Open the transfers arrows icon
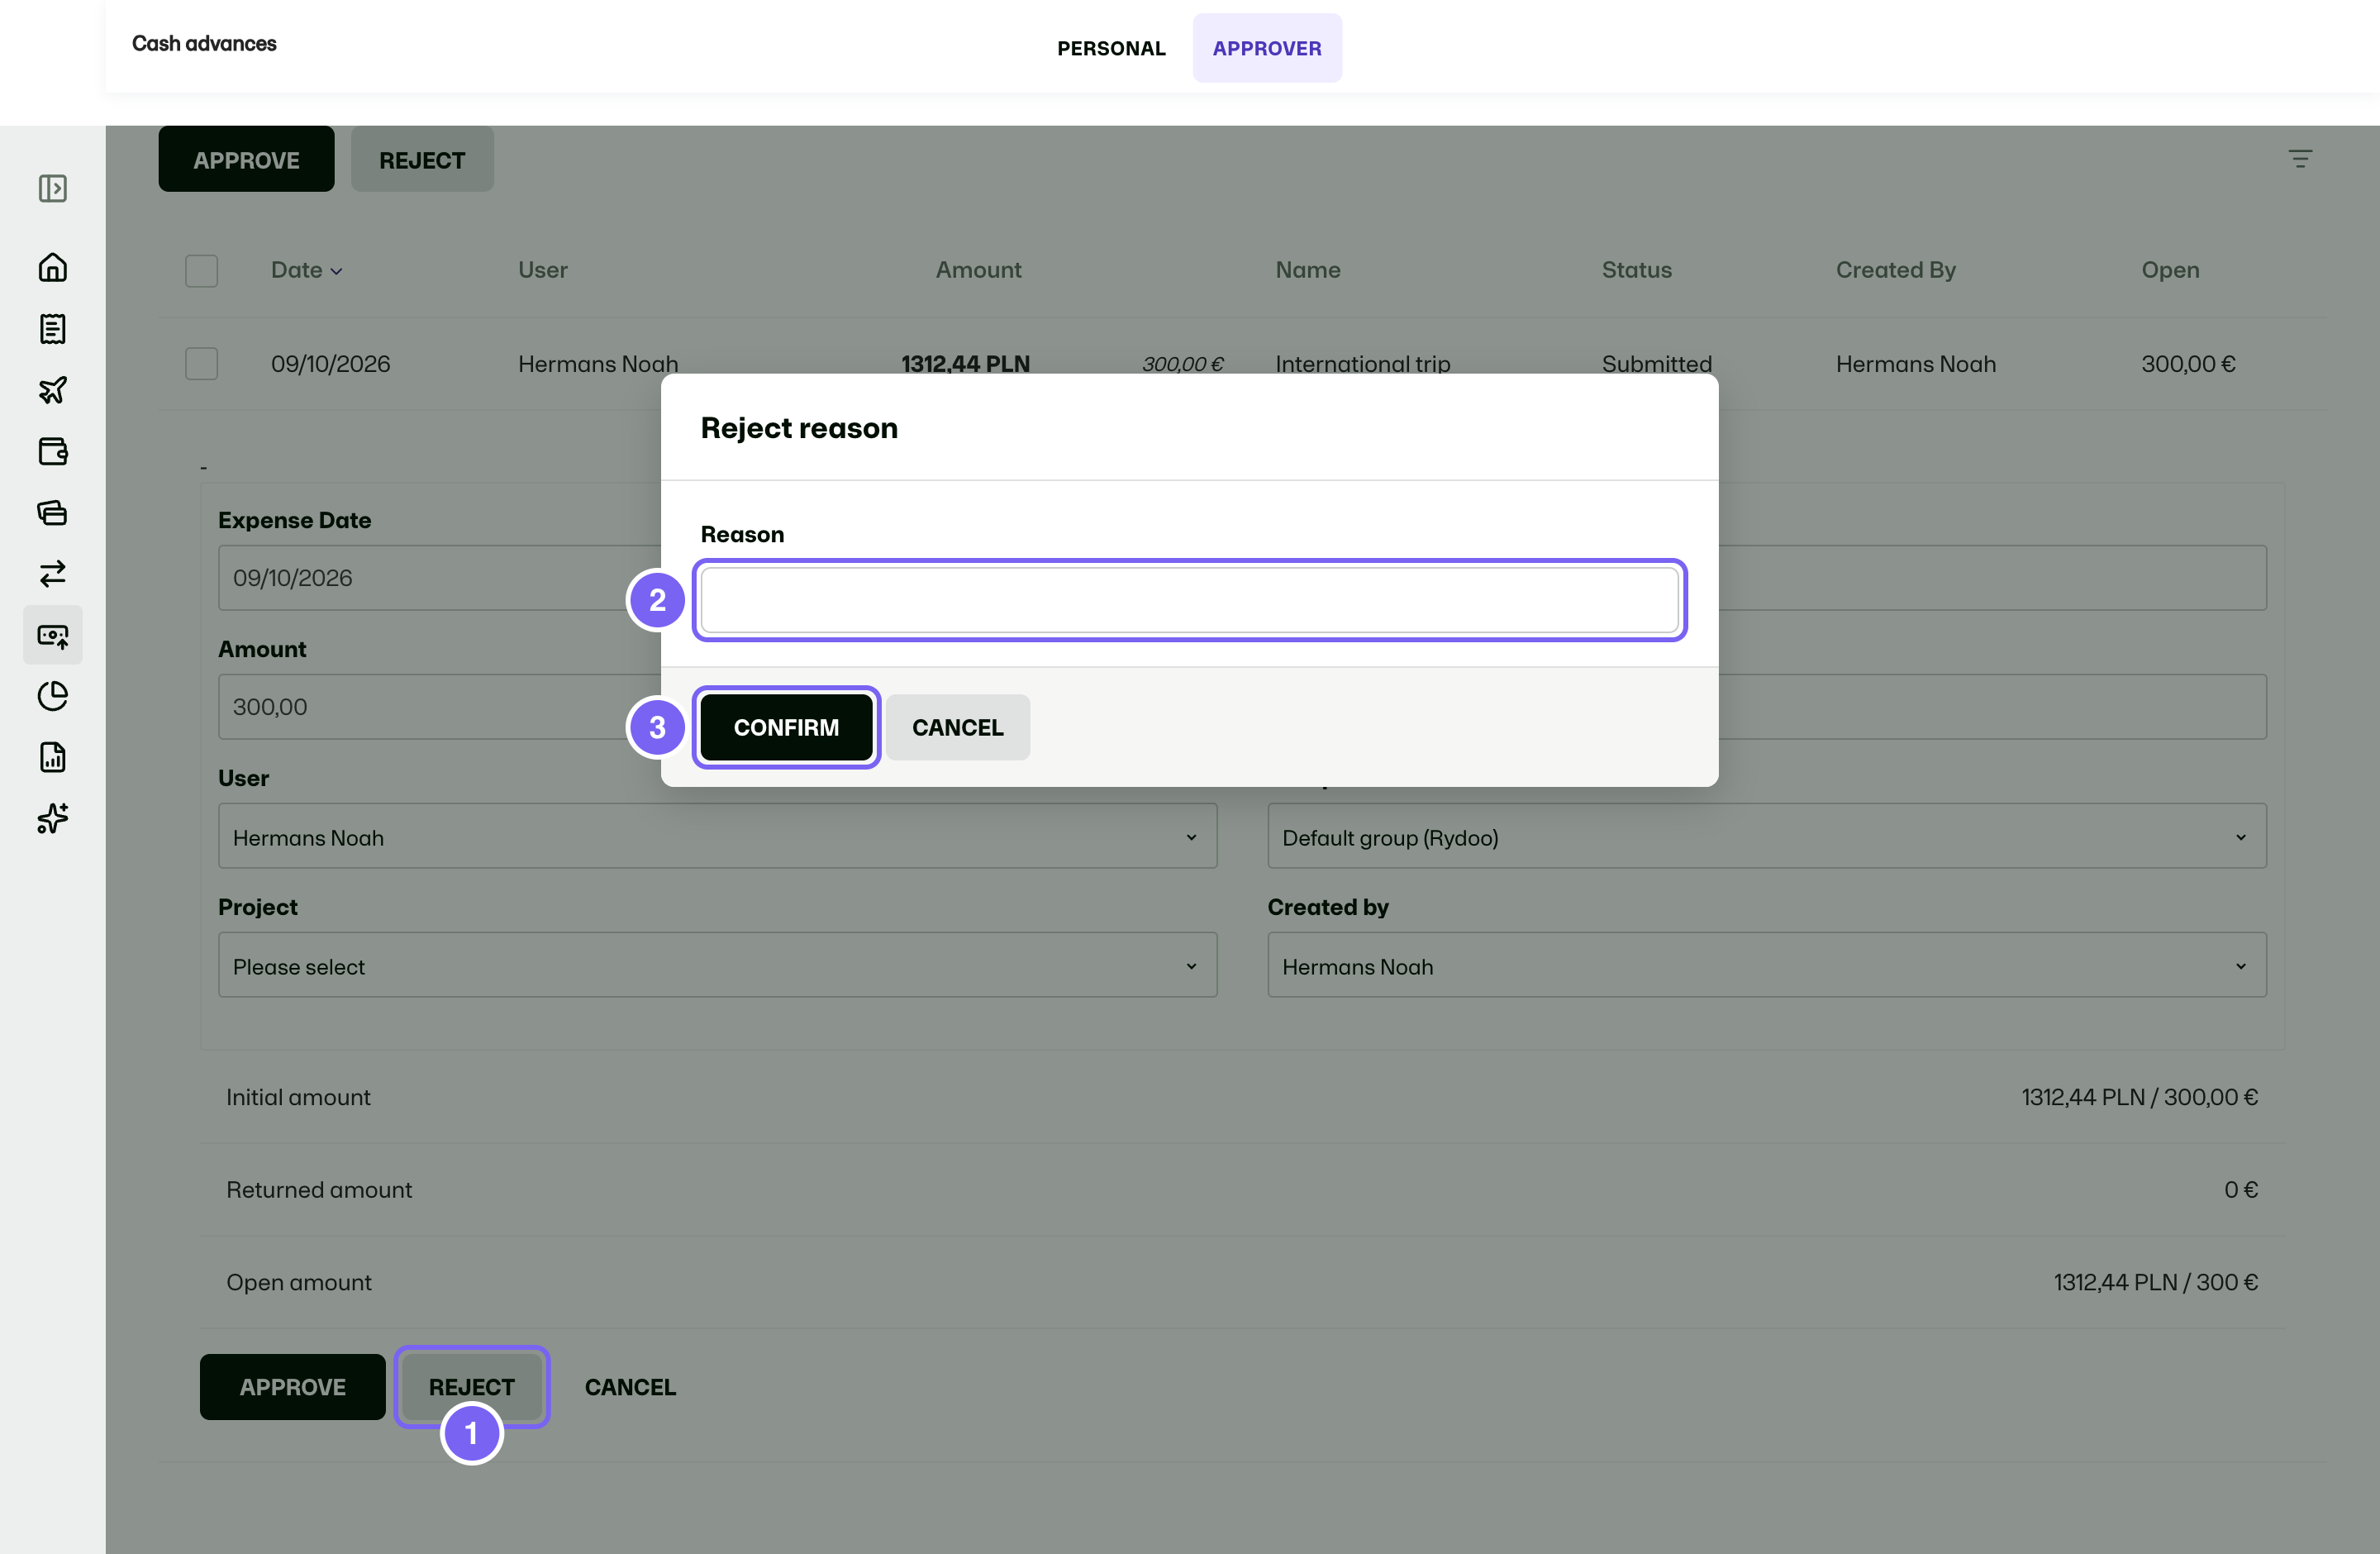 (x=53, y=573)
